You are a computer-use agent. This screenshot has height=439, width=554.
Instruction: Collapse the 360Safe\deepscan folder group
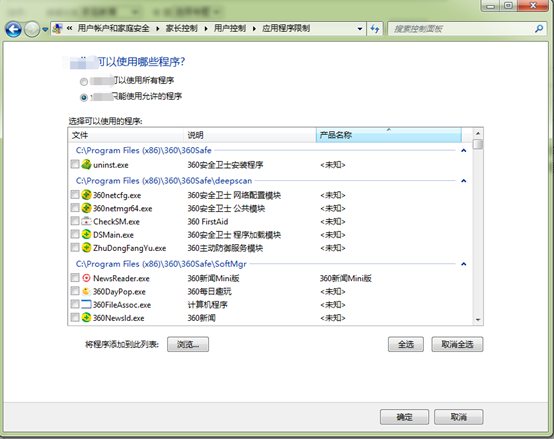[x=464, y=181]
